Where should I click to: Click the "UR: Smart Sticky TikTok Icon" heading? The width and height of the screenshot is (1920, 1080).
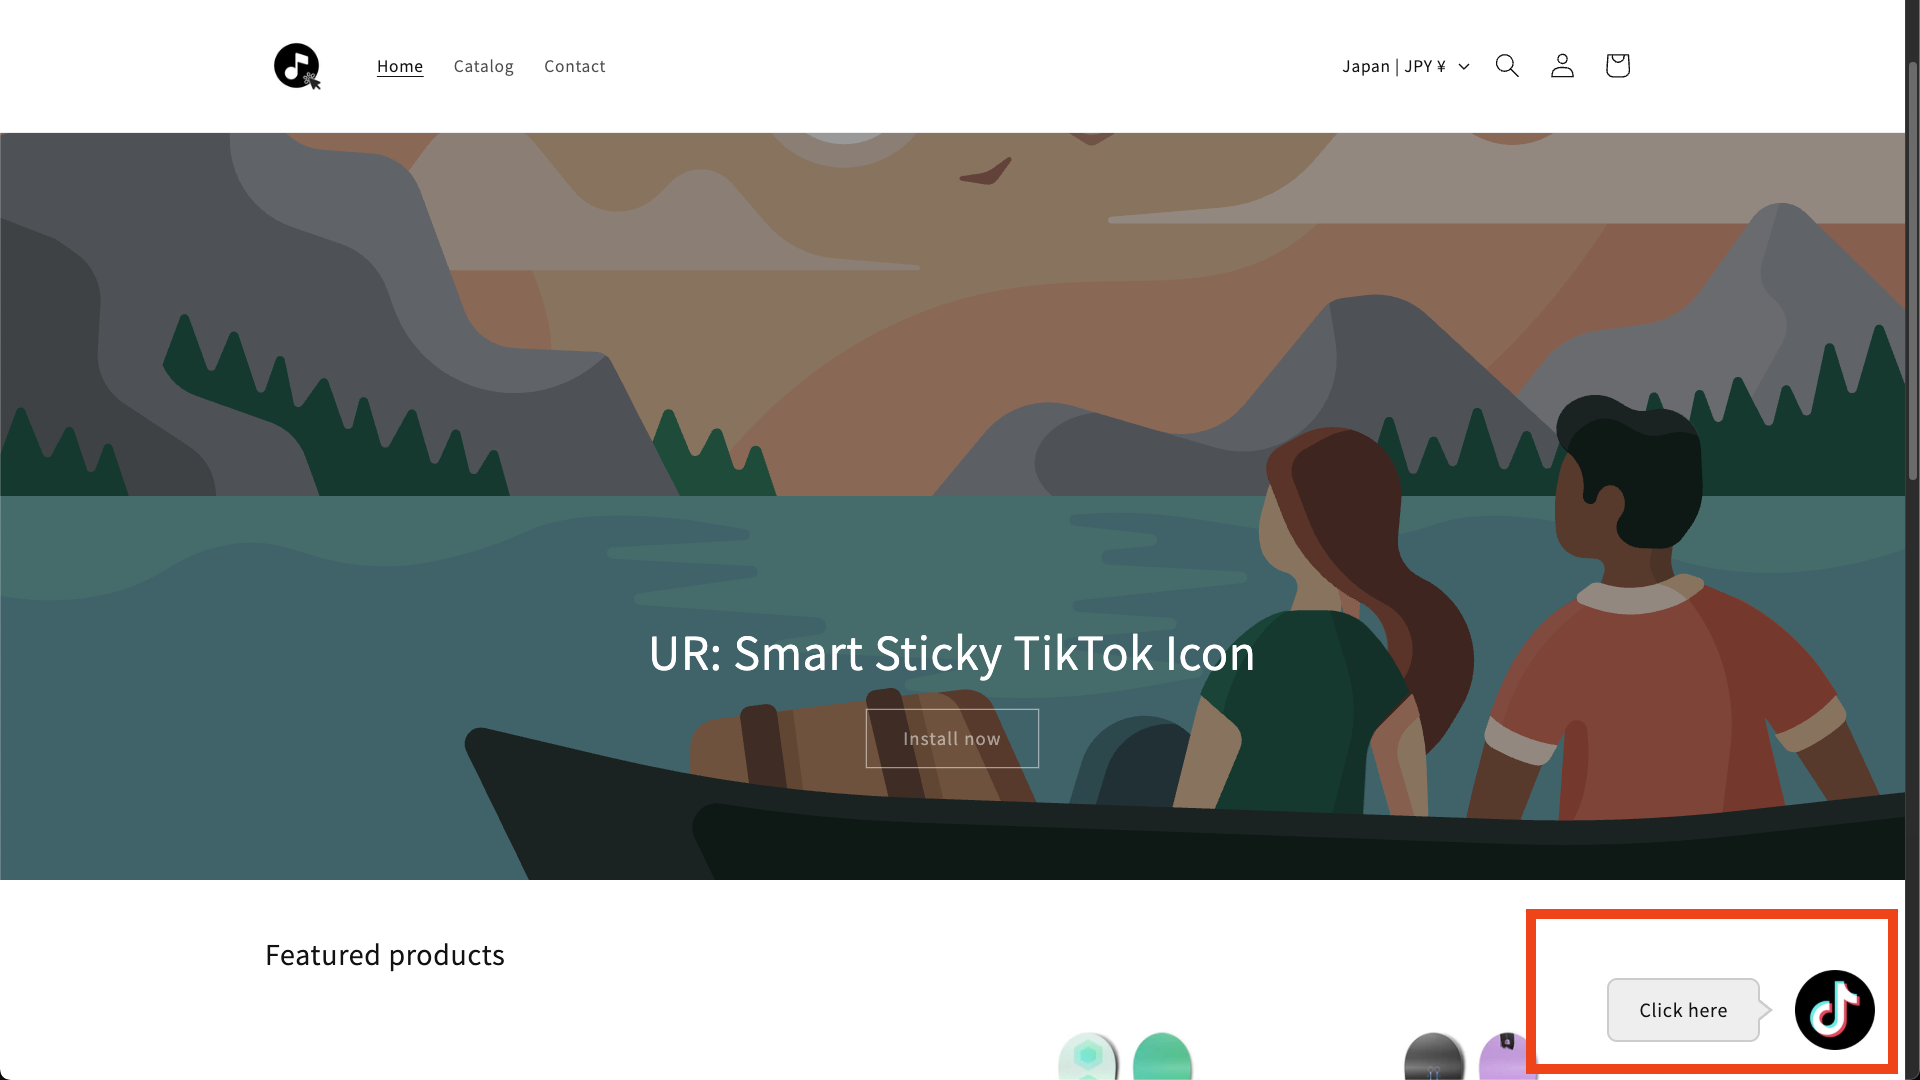[x=952, y=653]
